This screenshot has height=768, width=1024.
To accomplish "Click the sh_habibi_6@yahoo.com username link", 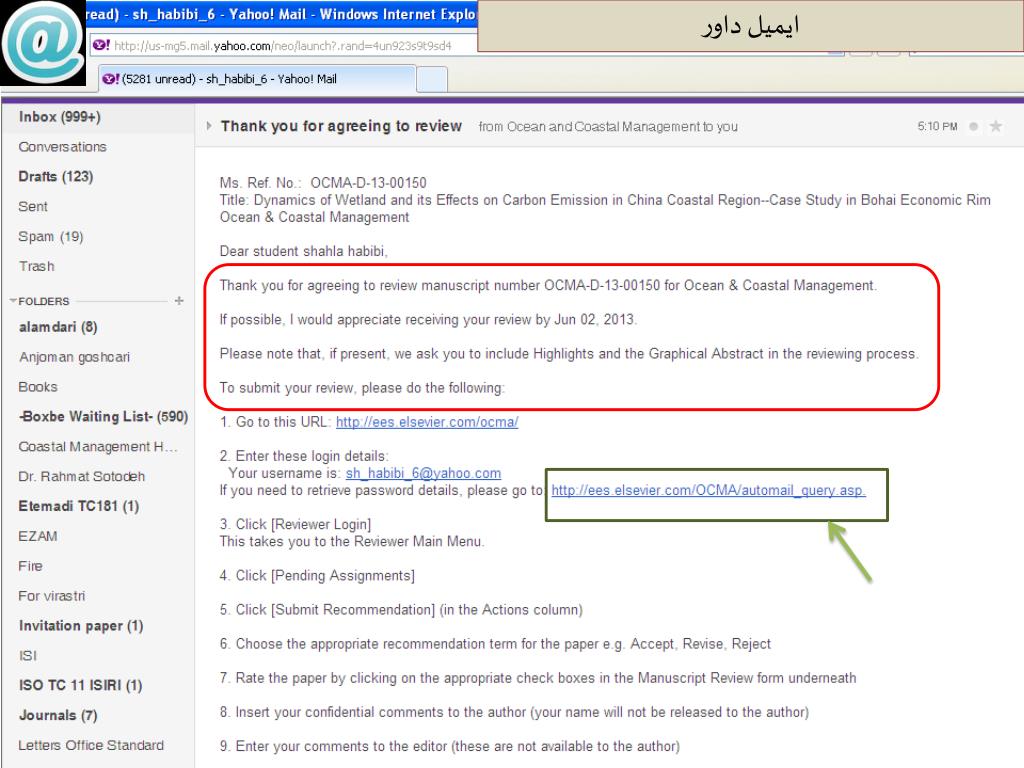I will tap(423, 473).
